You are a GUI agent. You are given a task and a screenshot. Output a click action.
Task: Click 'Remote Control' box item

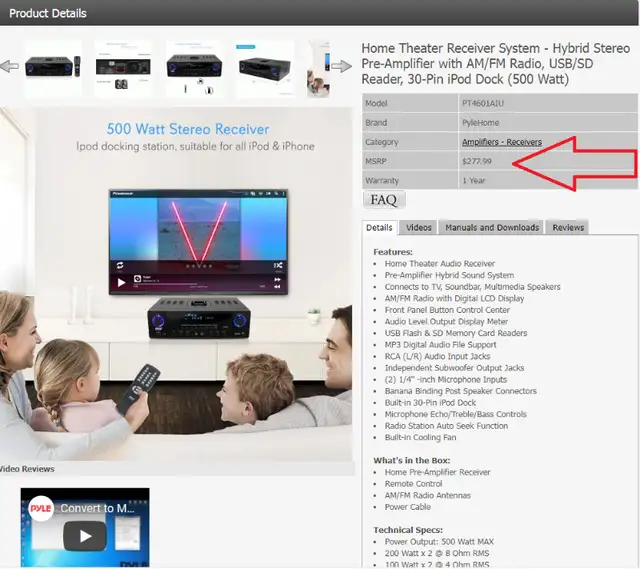(x=413, y=484)
